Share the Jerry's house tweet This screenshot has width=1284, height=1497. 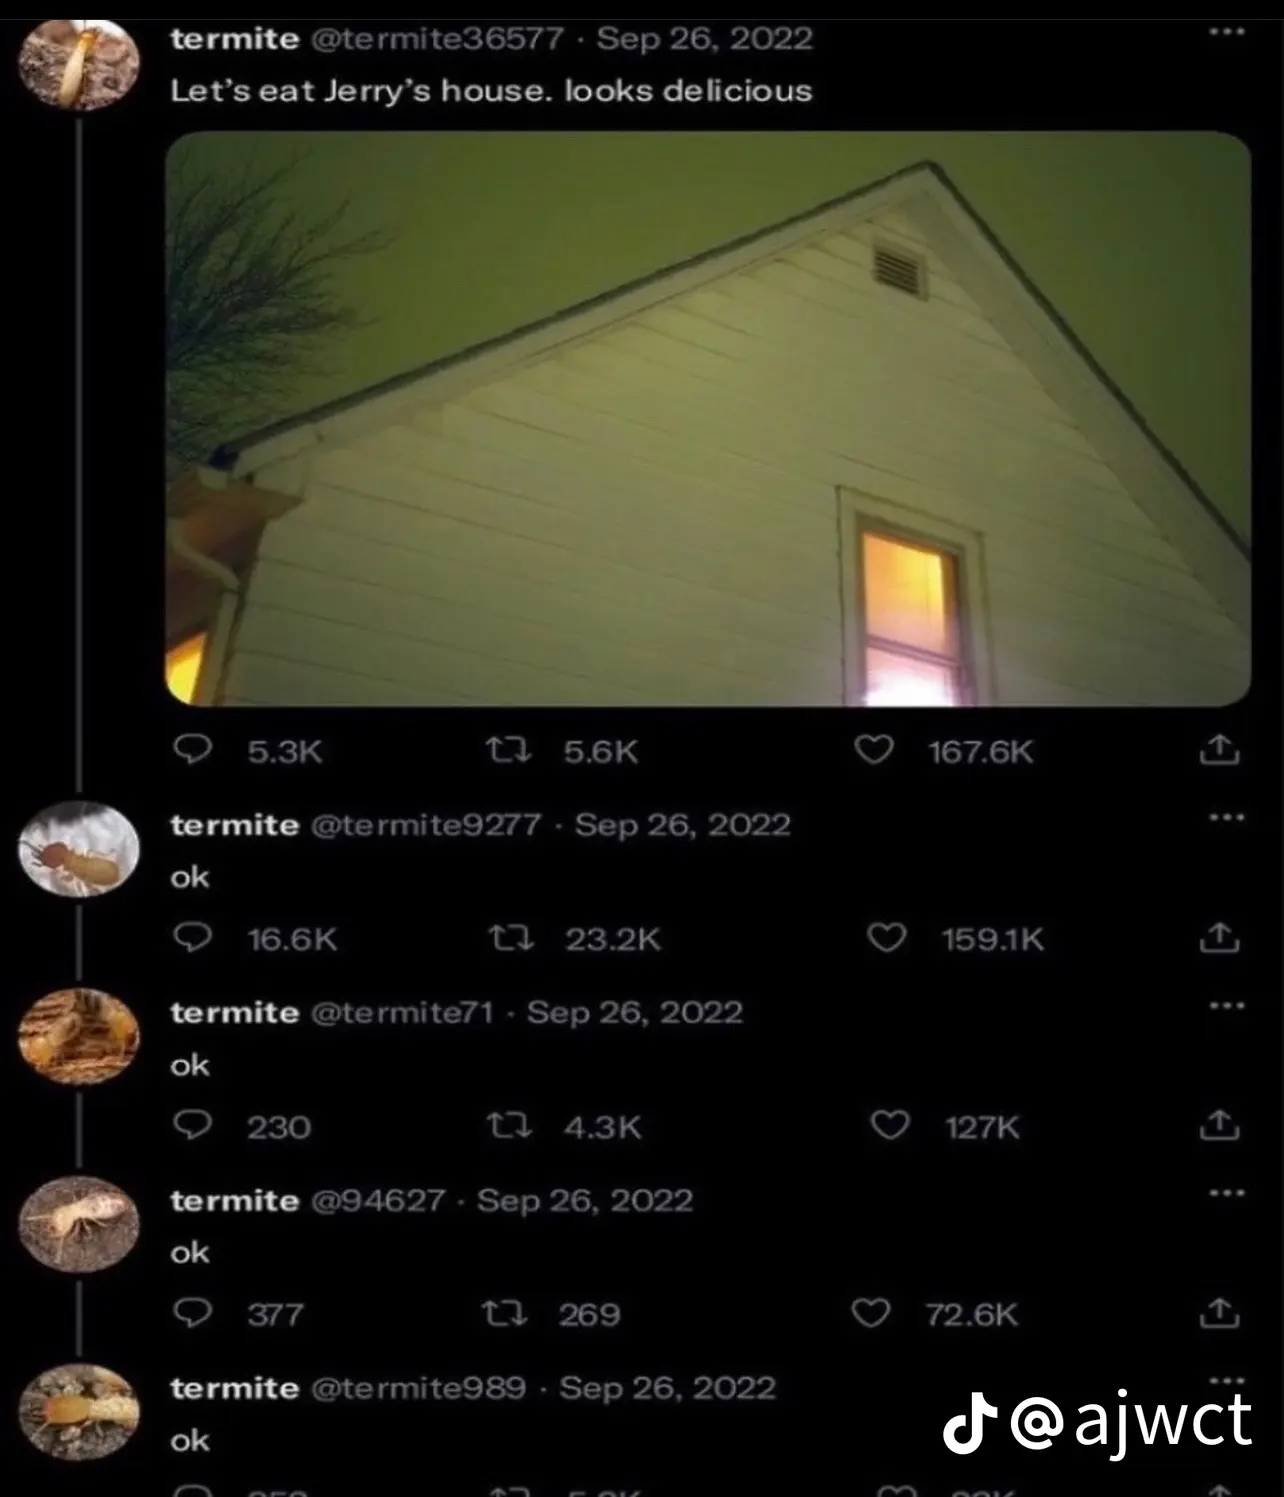click(1219, 749)
